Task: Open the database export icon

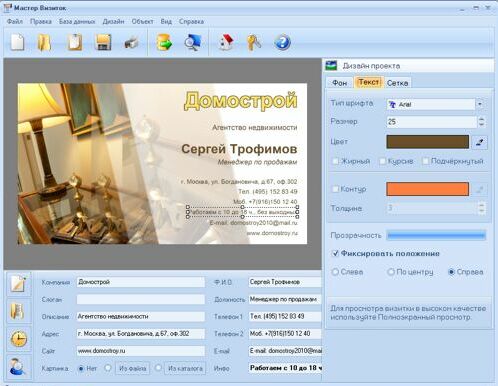Action: (x=164, y=43)
